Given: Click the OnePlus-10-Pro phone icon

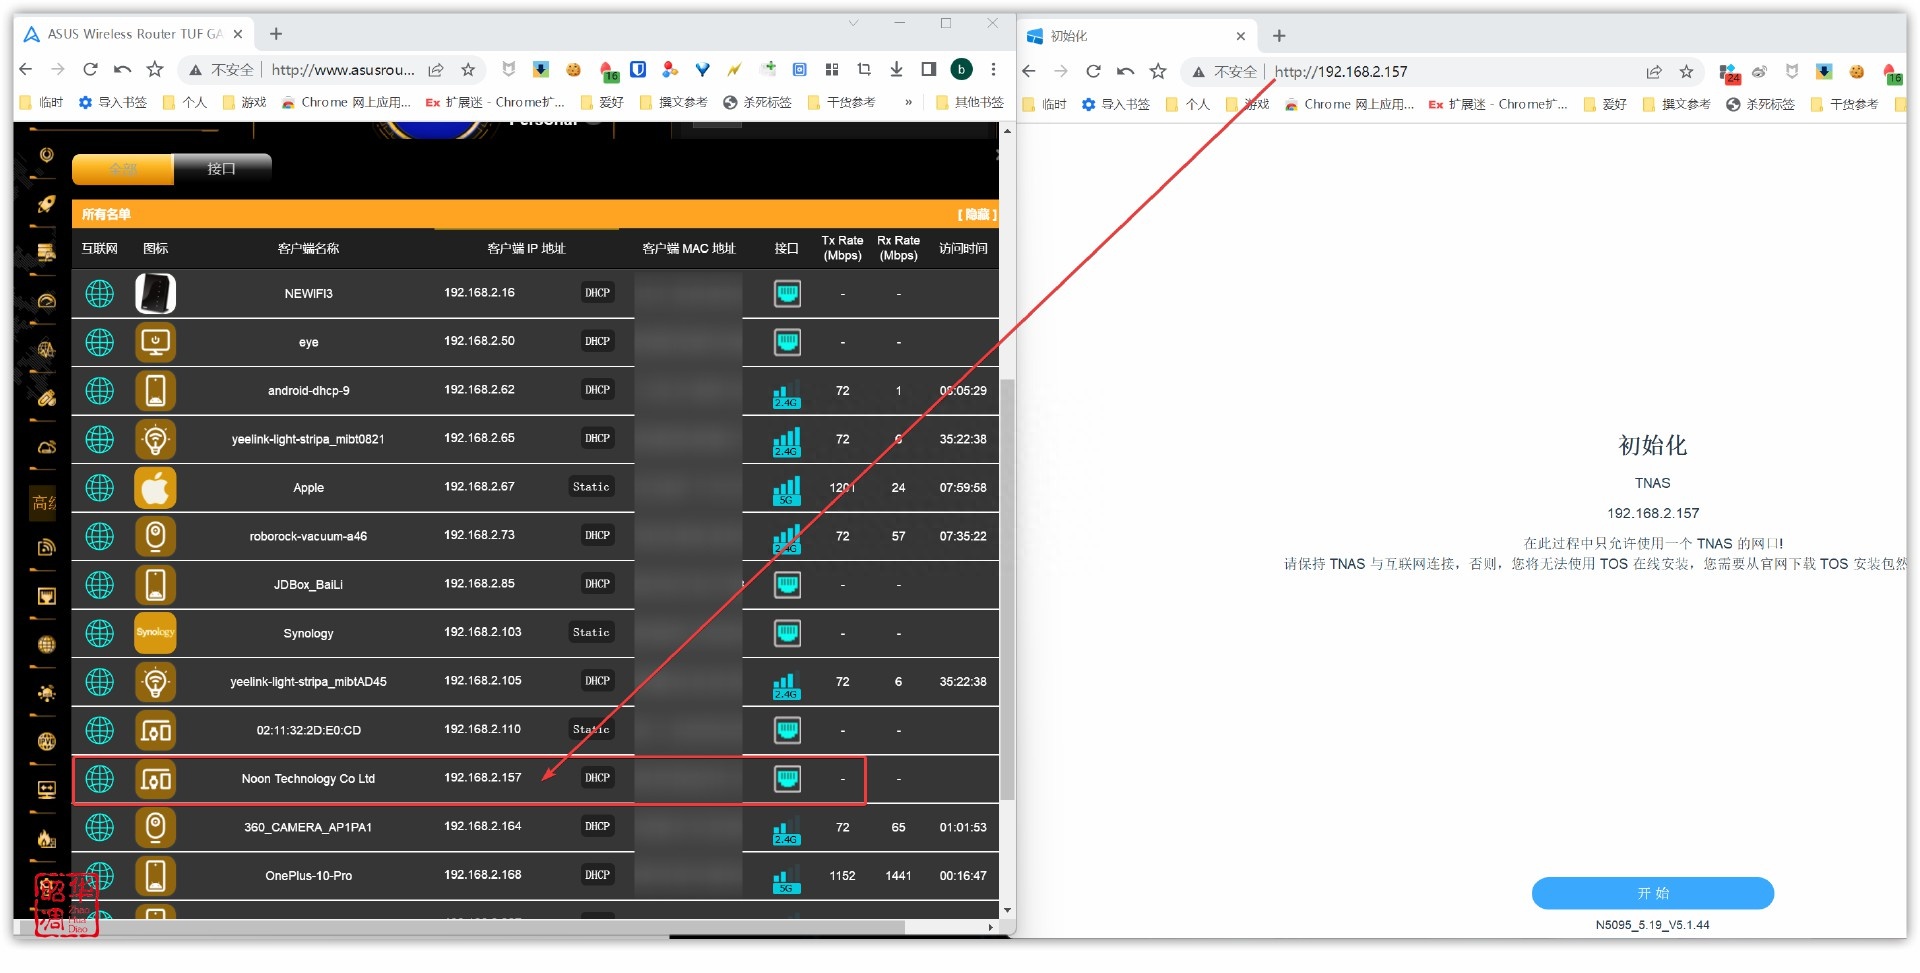Looking at the screenshot, I should (x=155, y=876).
